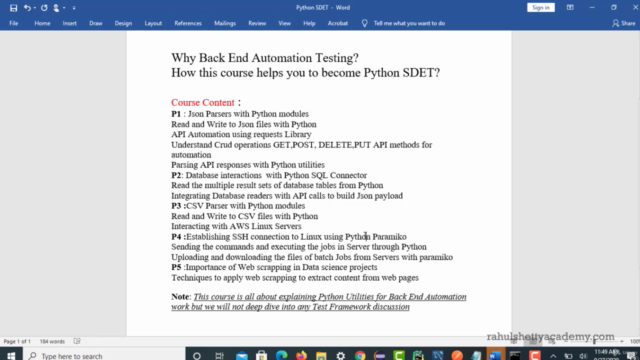
Task: Open the Layout tab
Action: pyautogui.click(x=153, y=23)
